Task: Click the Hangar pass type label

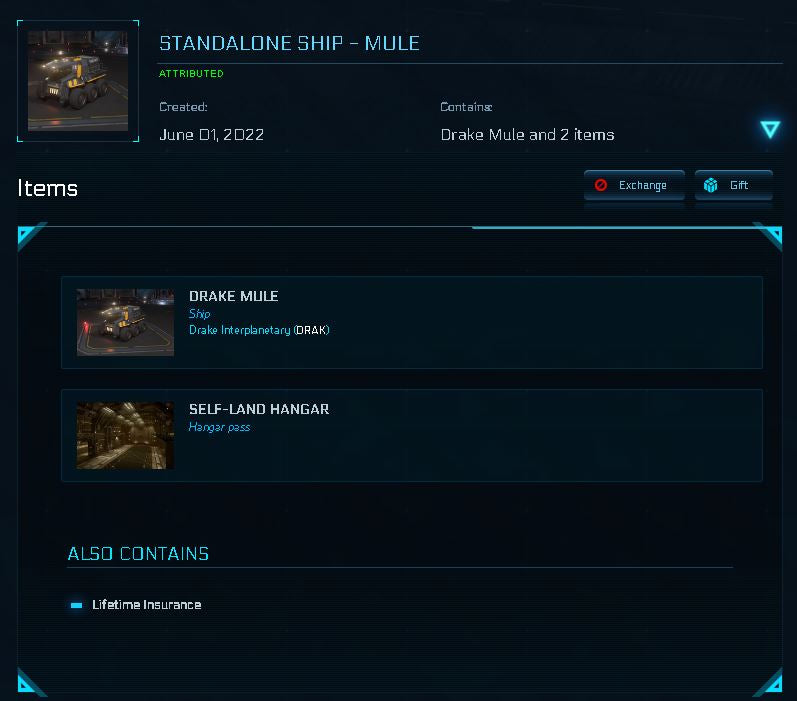Action: (219, 427)
